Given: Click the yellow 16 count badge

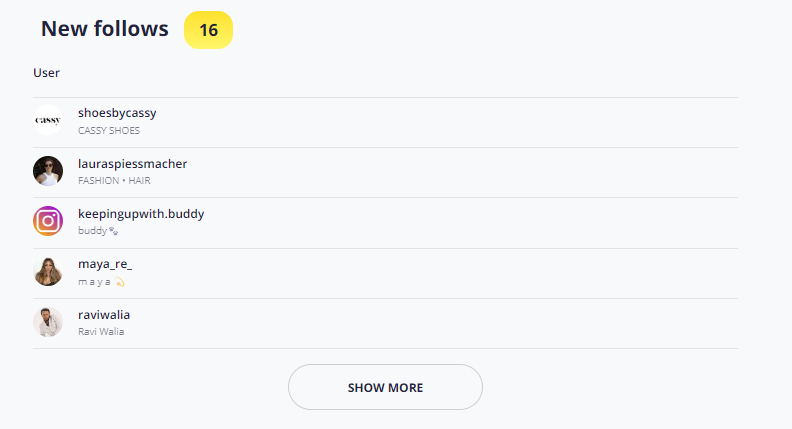Looking at the screenshot, I should click(x=209, y=30).
